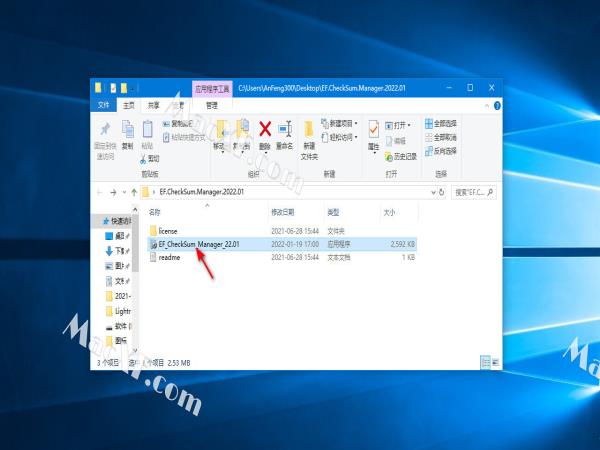Viewport: 600px width, 450px height.
Task: Switch to the Share (共享) ribbon tab
Action: coord(153,104)
